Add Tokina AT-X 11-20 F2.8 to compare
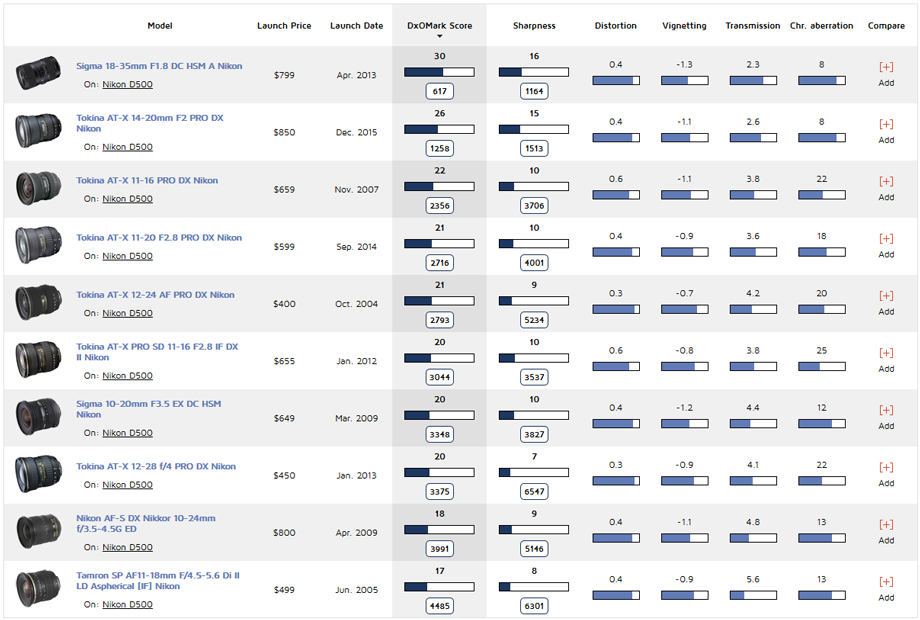 pyautogui.click(x=886, y=238)
